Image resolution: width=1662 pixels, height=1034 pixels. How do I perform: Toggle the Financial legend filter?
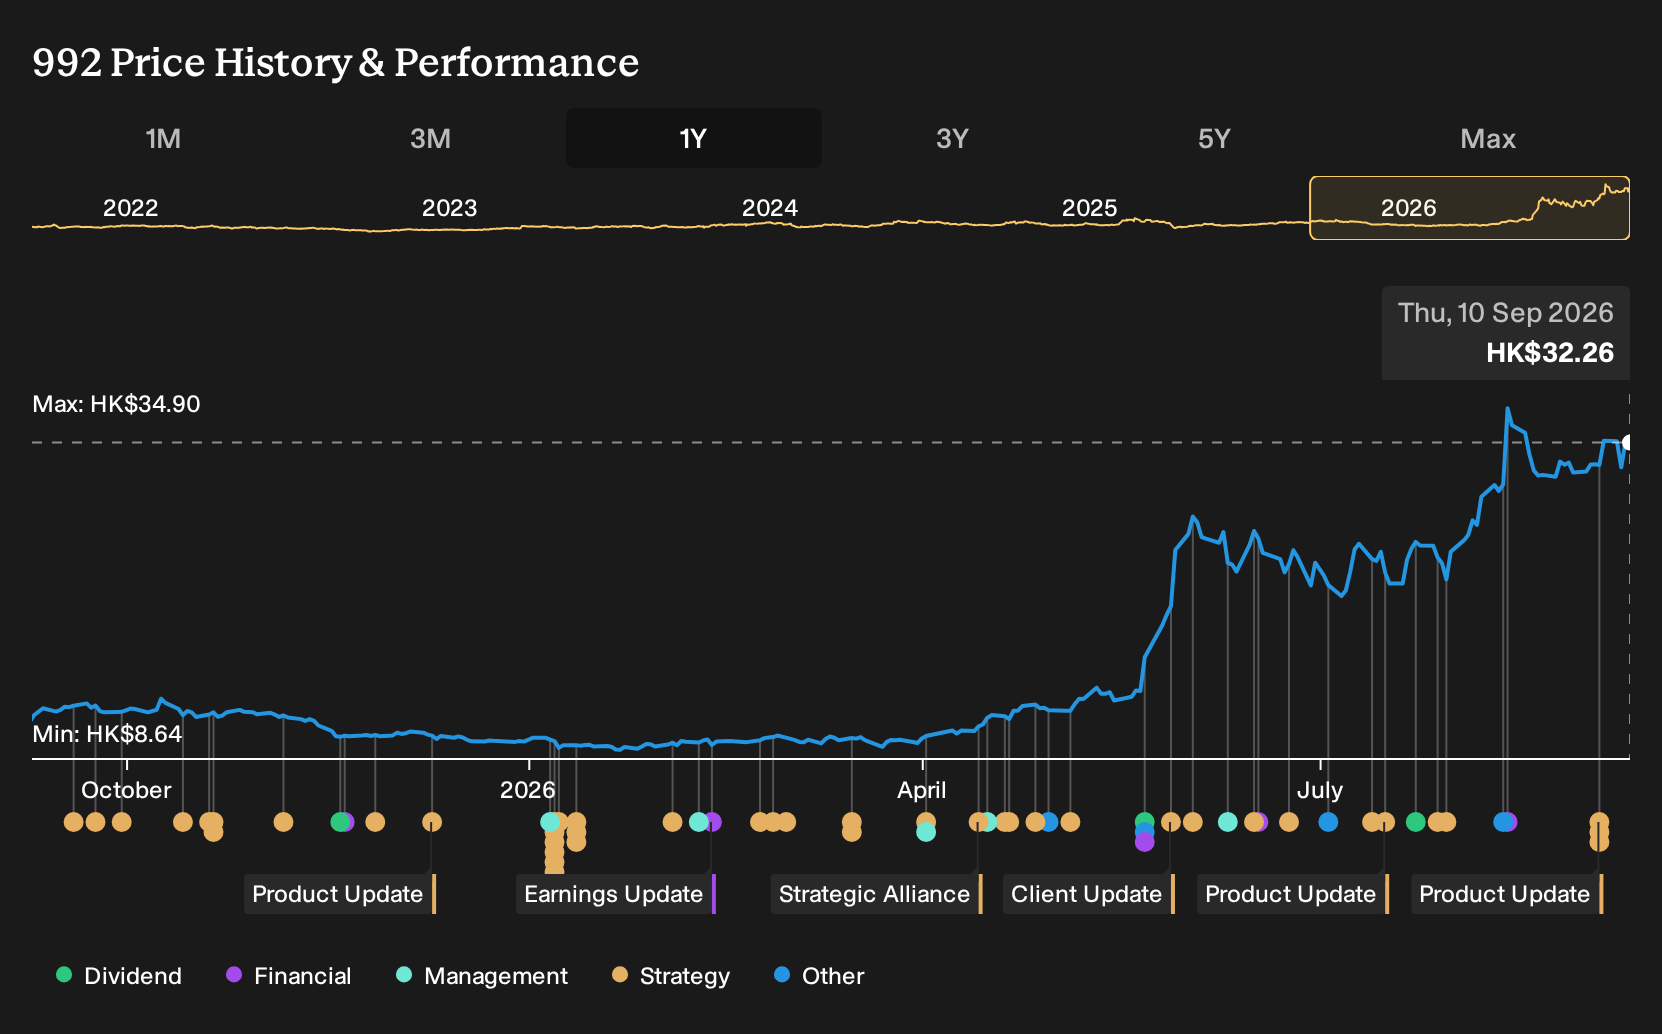(288, 976)
